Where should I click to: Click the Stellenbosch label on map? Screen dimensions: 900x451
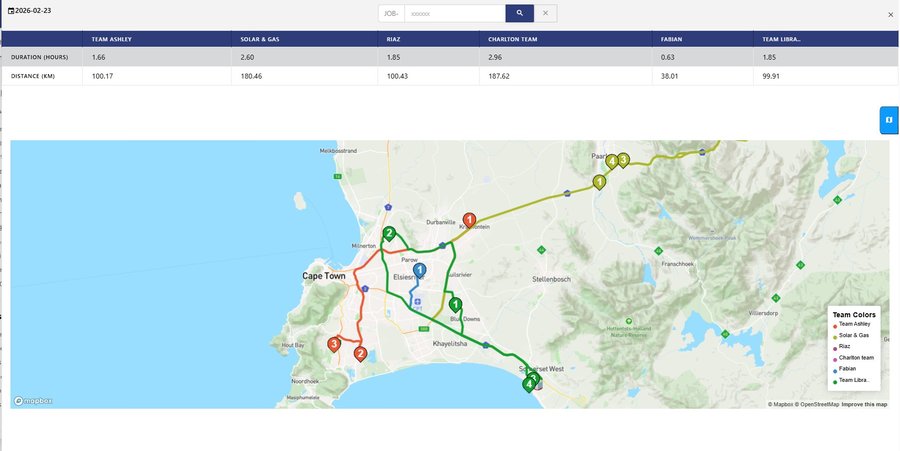coord(552,279)
